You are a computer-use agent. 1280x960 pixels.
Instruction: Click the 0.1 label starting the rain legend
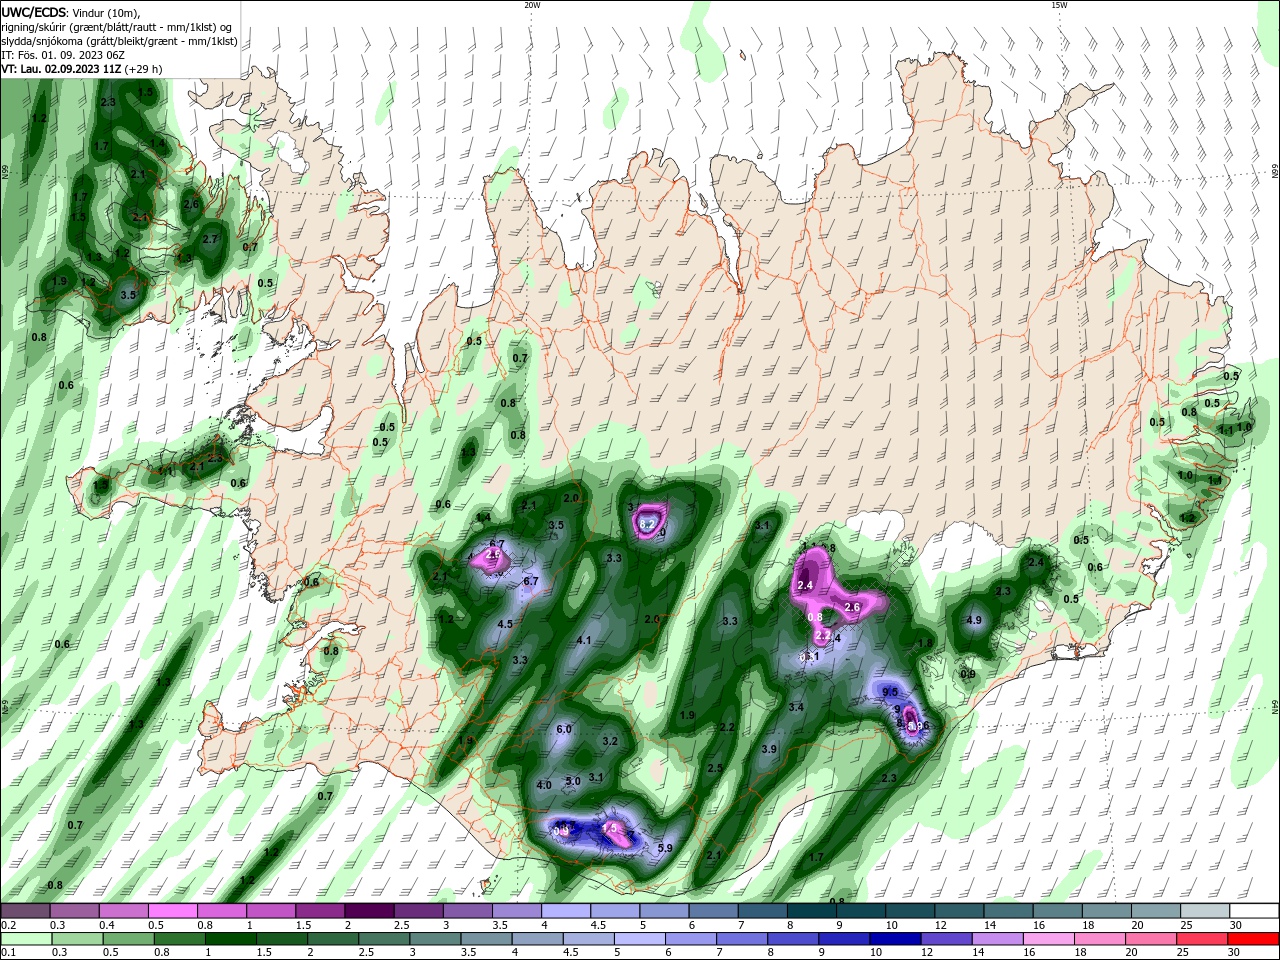pos(8,953)
